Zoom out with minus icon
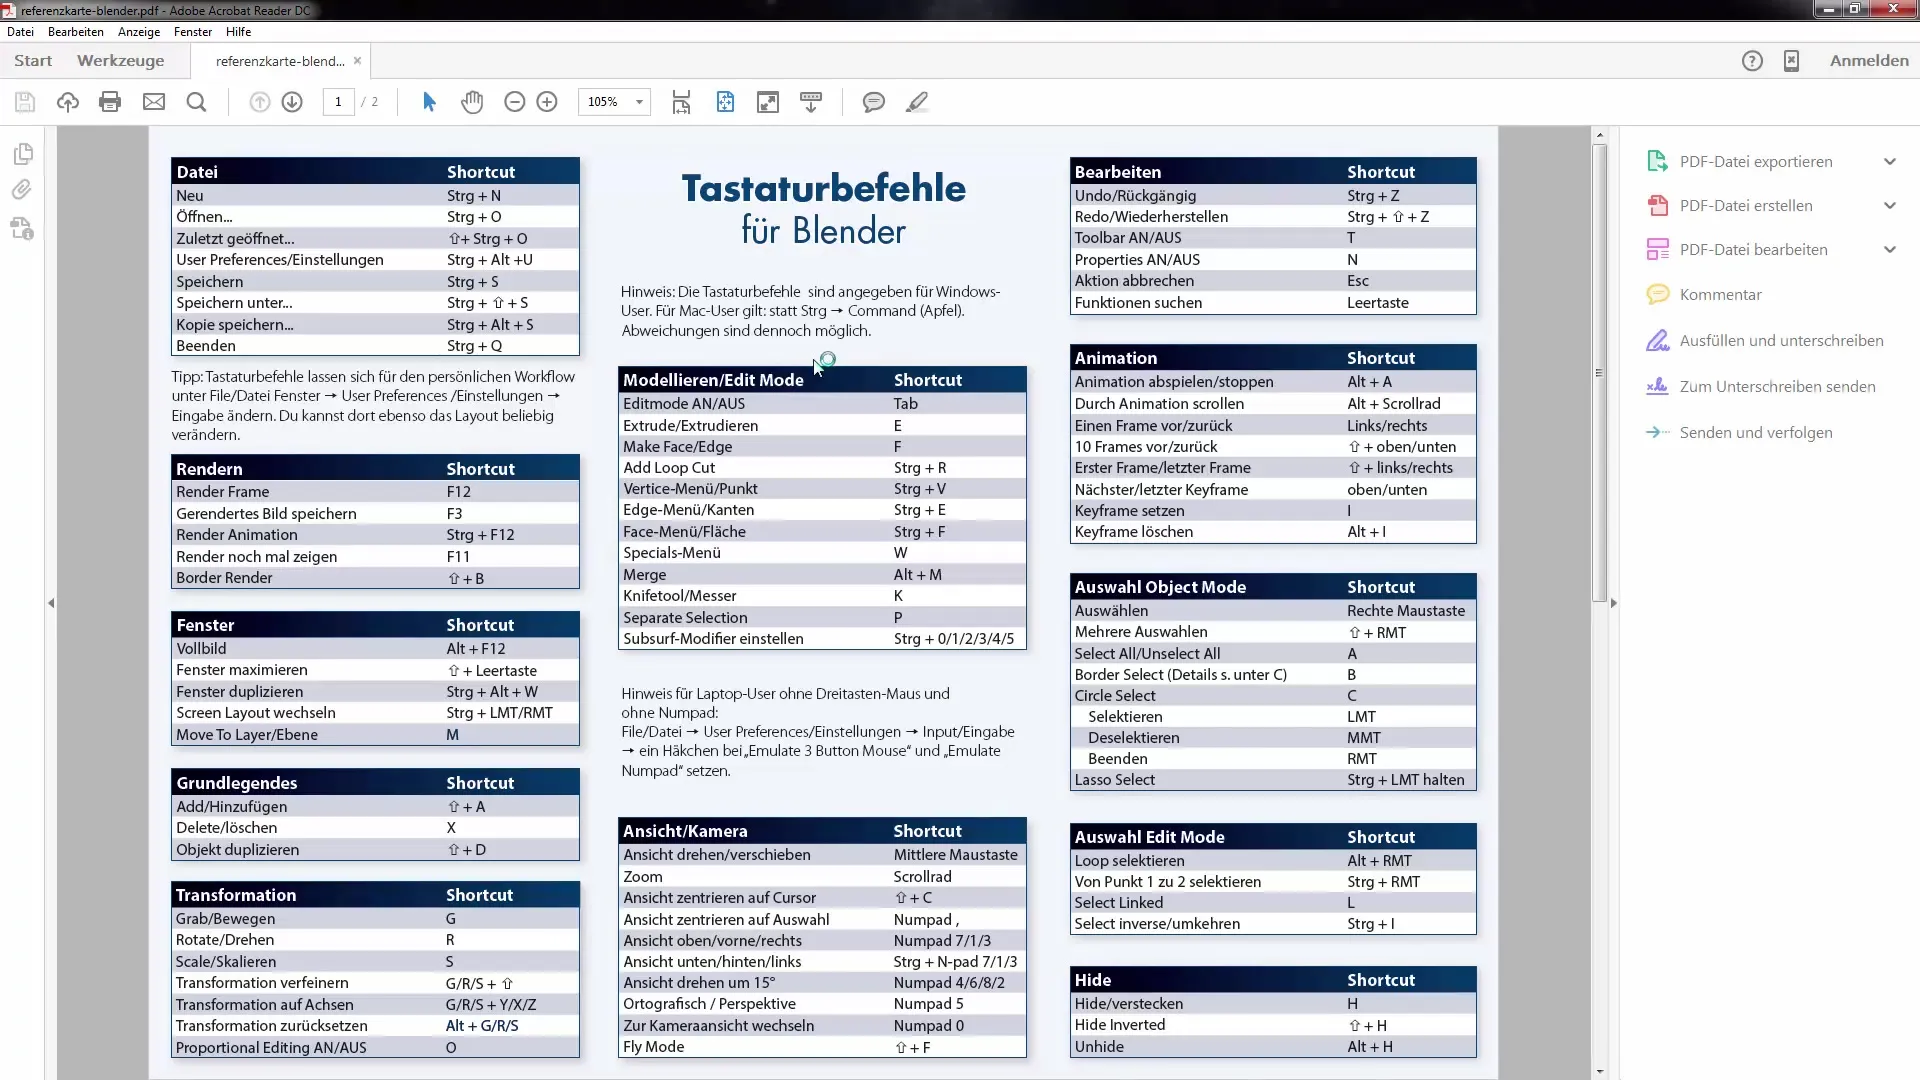This screenshot has width=1920, height=1080. point(515,102)
